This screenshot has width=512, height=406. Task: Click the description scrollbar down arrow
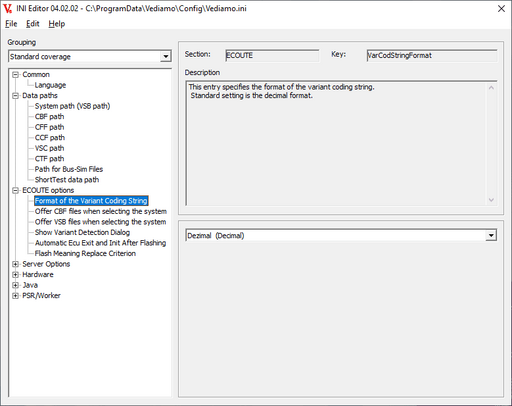pos(491,200)
